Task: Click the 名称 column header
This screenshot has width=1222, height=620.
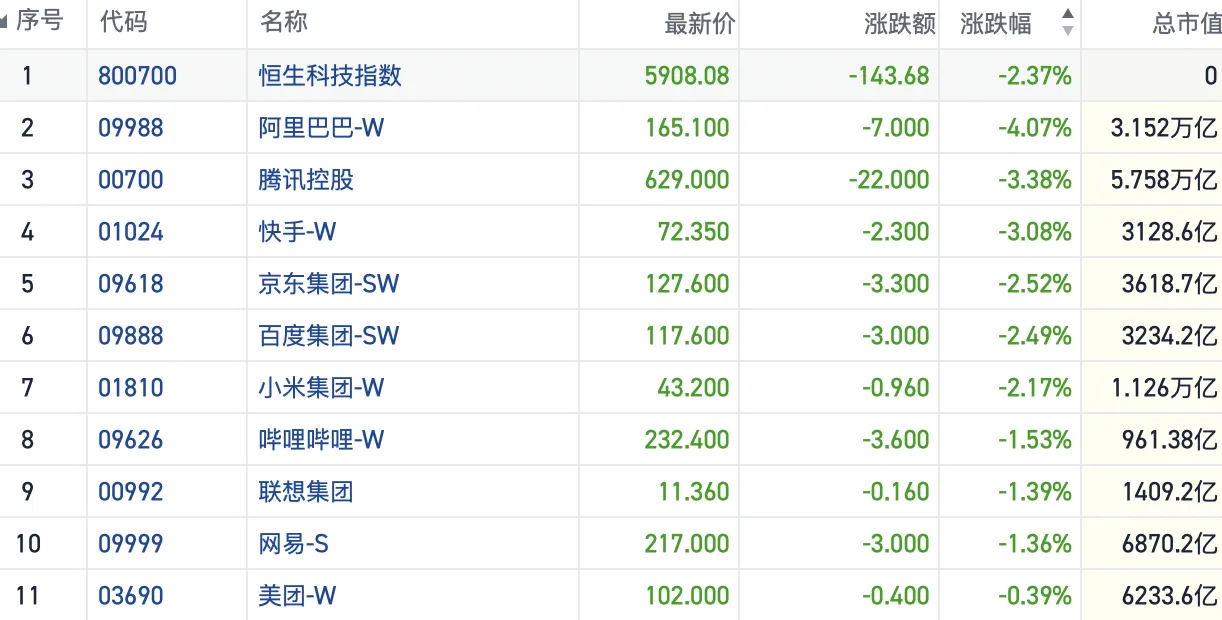Action: point(284,22)
